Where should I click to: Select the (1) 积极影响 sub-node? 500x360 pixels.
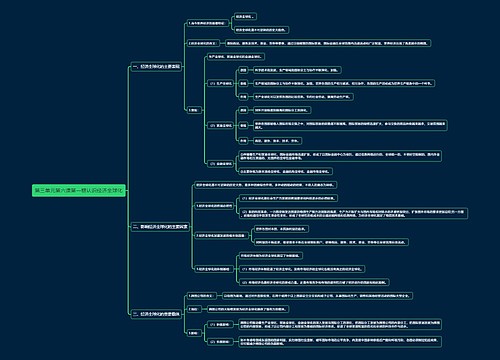[220, 324]
